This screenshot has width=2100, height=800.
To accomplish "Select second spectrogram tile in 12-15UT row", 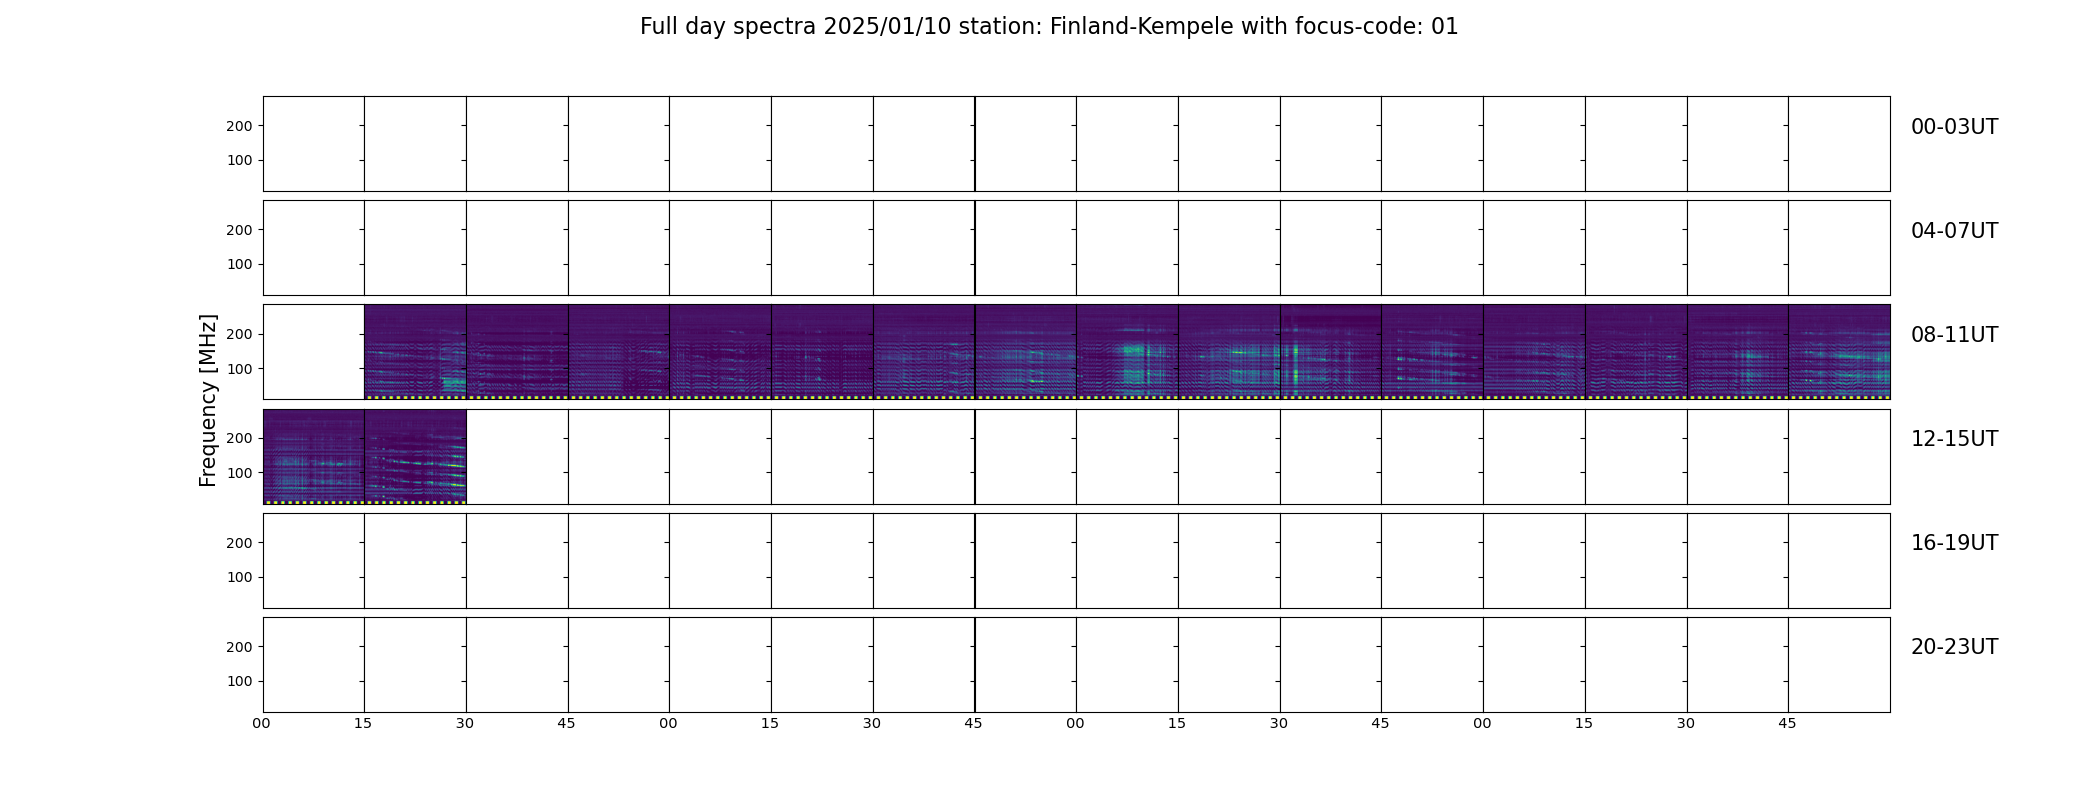I will tap(415, 457).
